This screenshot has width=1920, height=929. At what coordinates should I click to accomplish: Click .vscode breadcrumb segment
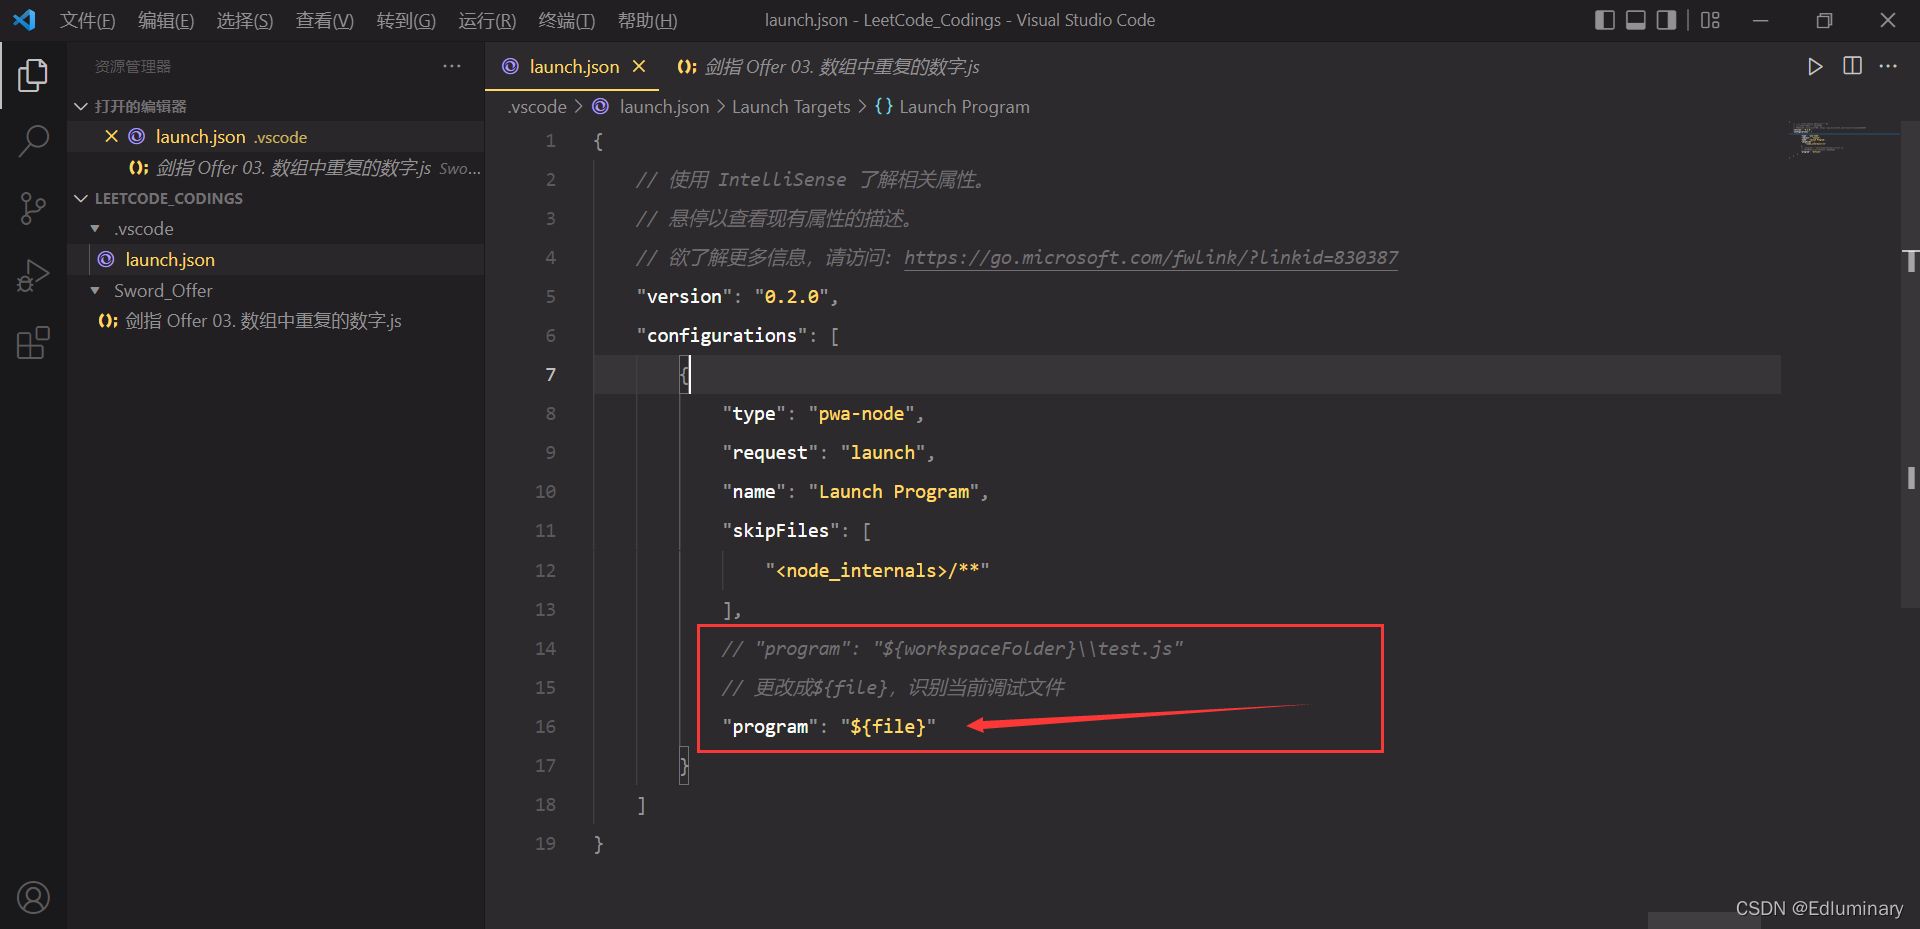[537, 107]
